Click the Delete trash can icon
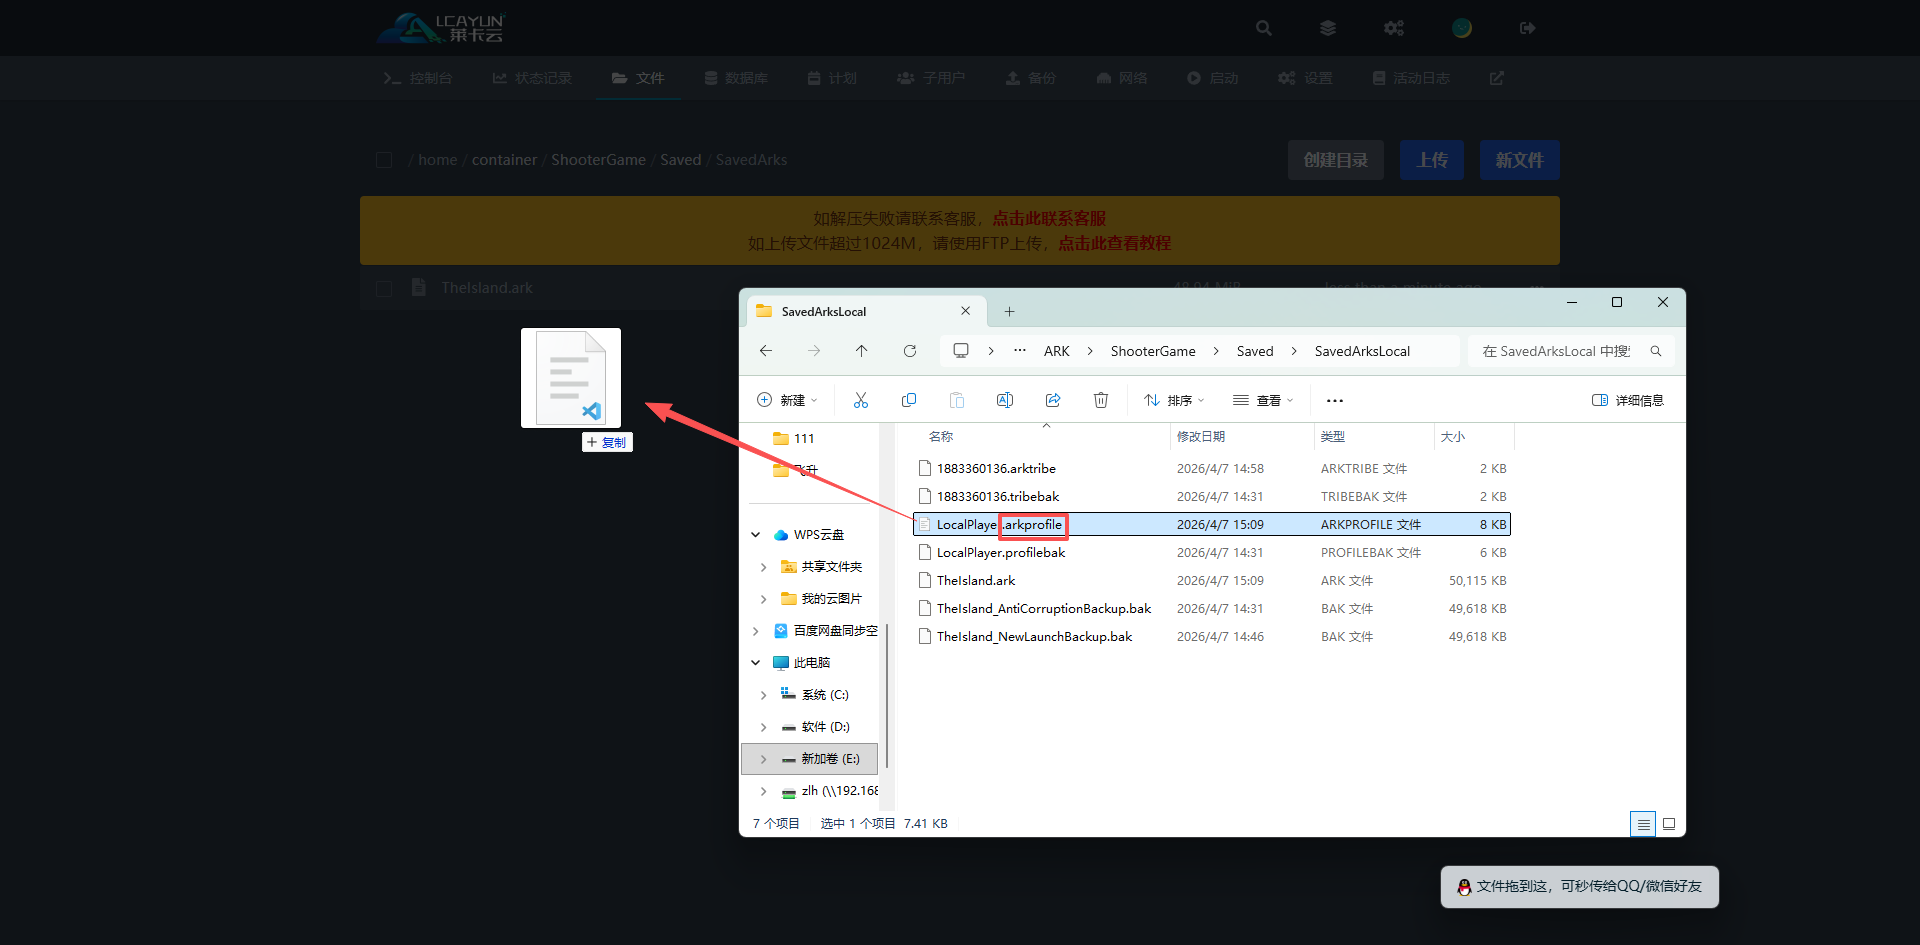 [1100, 400]
